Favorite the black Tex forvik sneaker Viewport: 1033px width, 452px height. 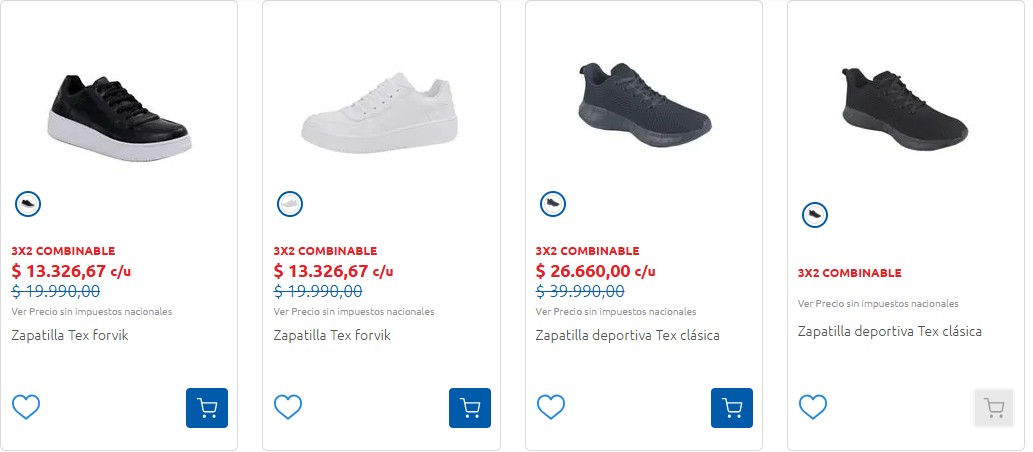26,407
